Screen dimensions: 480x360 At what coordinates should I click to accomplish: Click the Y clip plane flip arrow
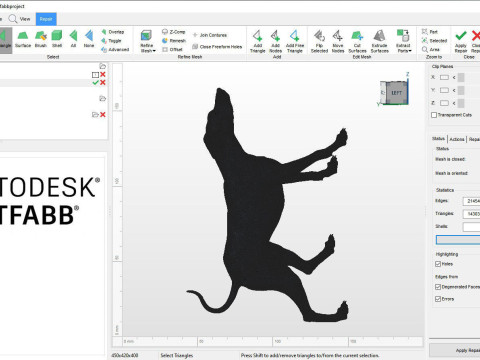click(454, 90)
